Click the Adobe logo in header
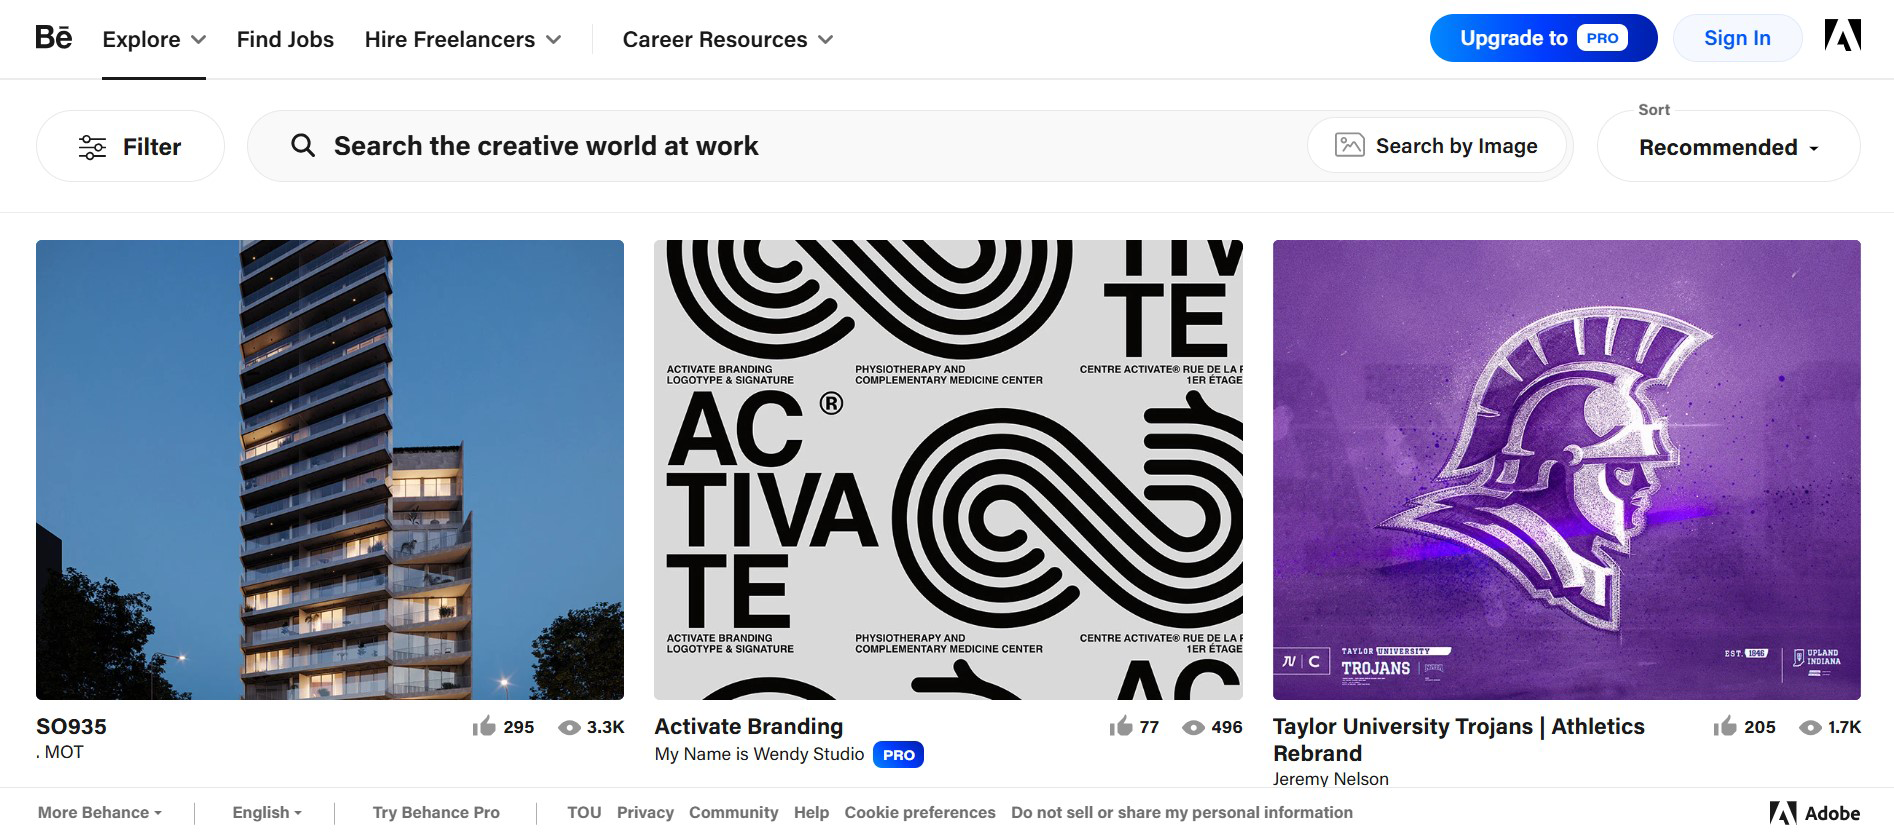 tap(1842, 36)
